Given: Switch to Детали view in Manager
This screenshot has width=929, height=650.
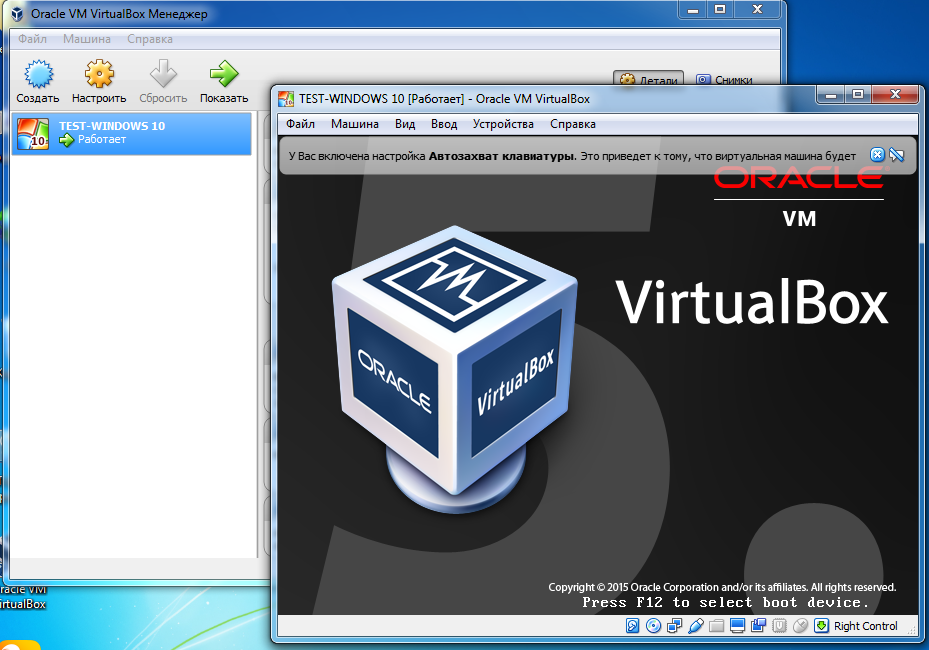Looking at the screenshot, I should 648,79.
